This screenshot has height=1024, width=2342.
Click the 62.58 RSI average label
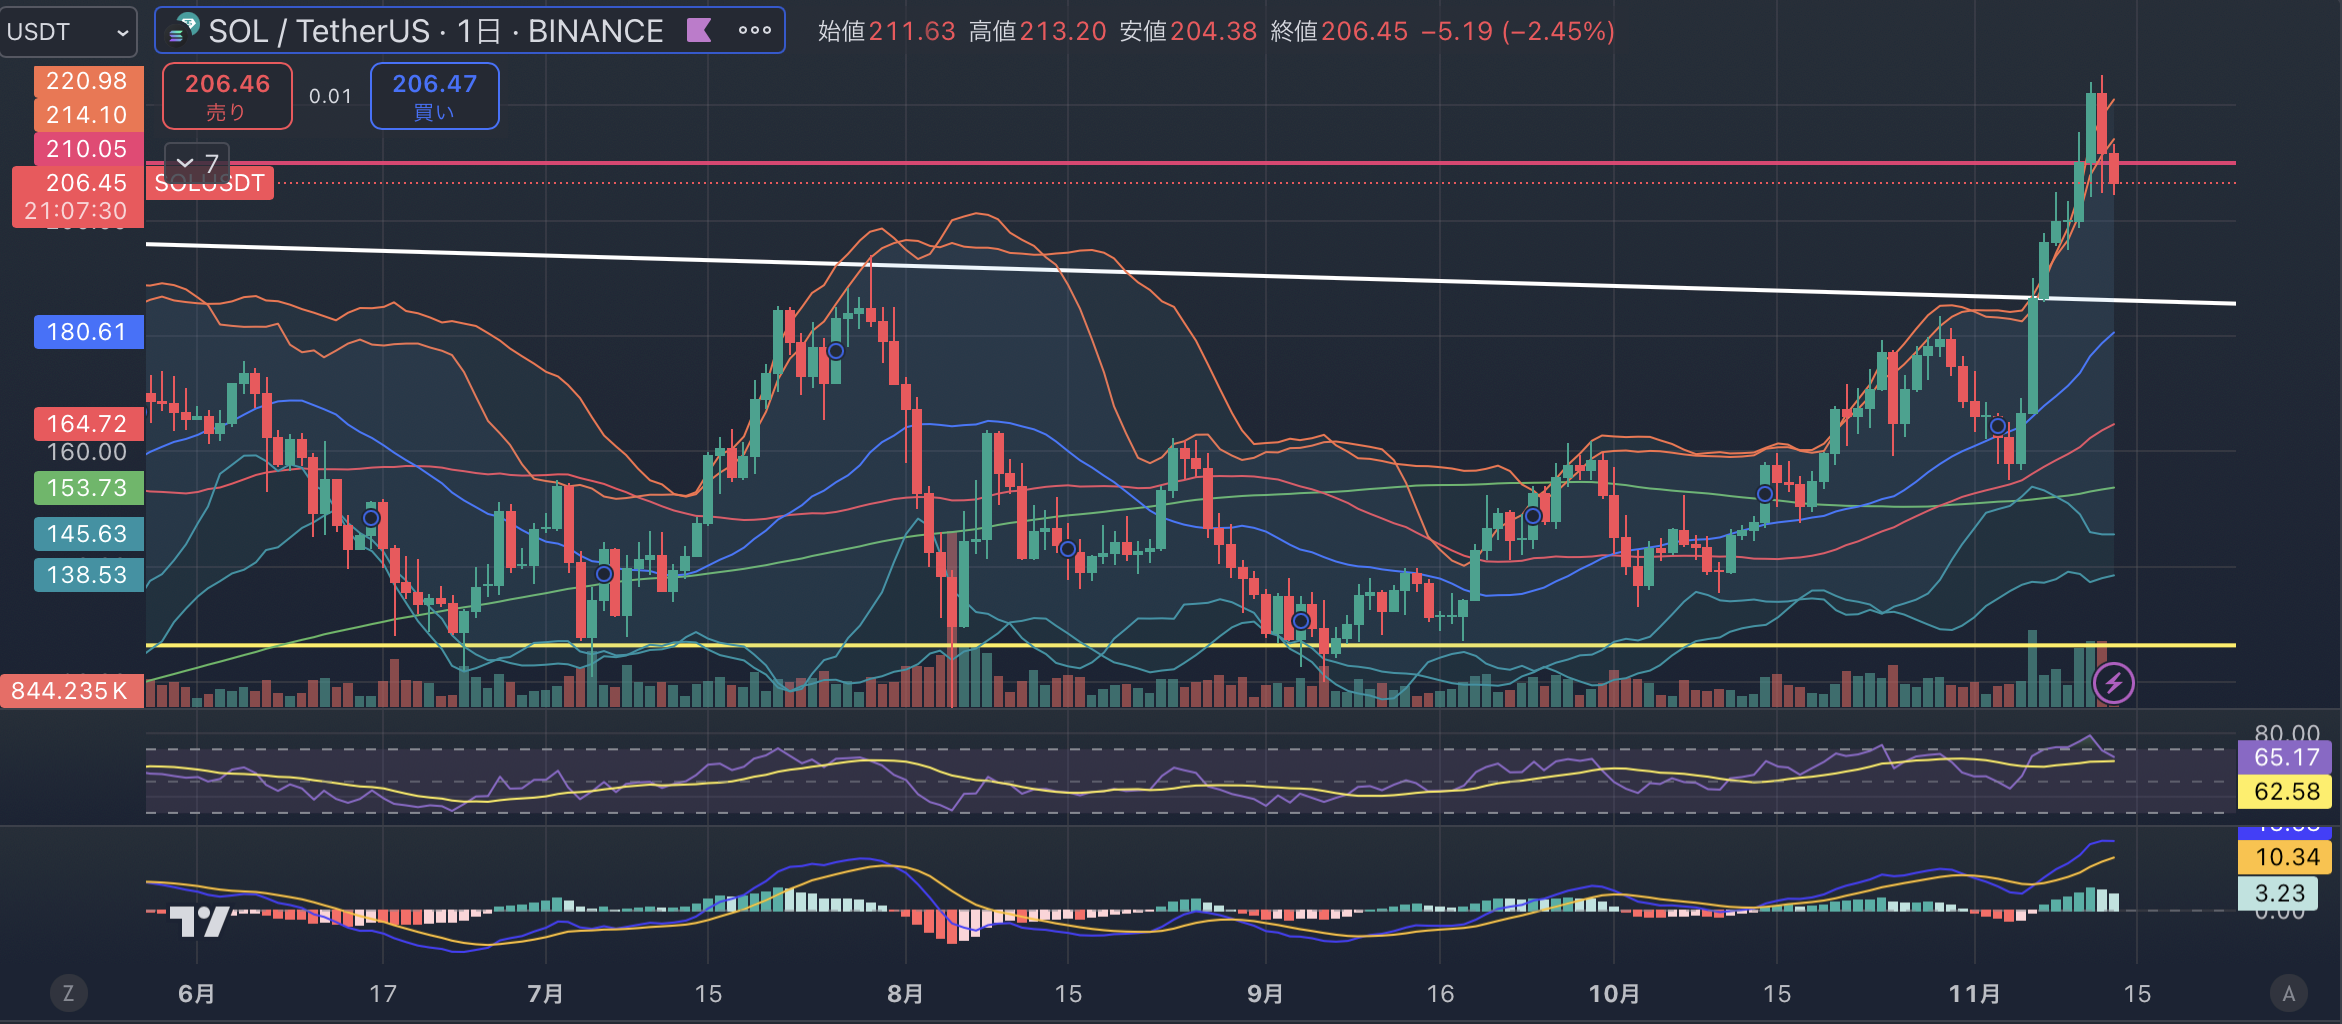[2285, 792]
